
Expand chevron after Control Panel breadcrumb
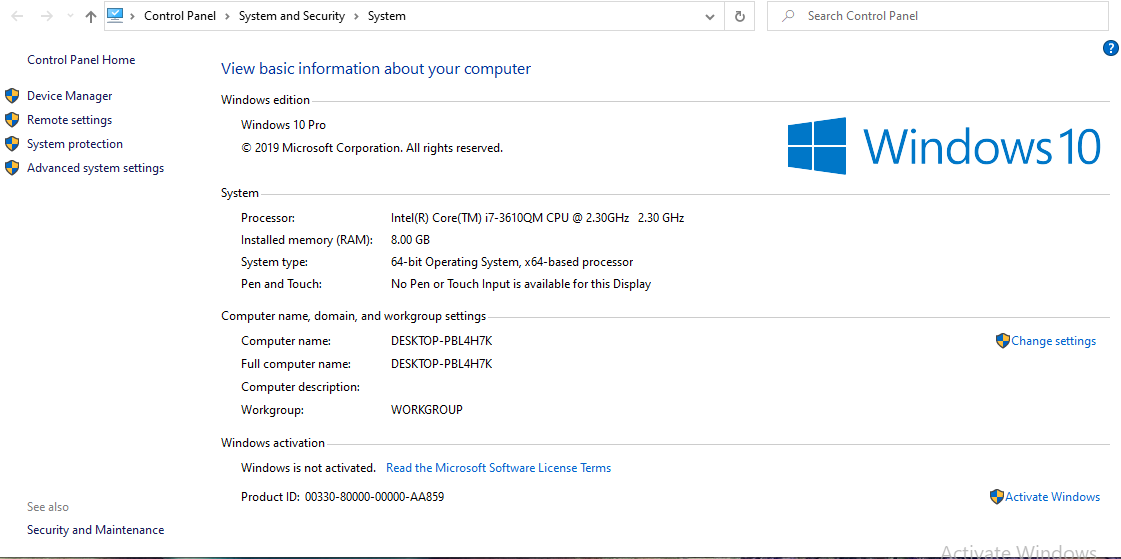click(227, 16)
